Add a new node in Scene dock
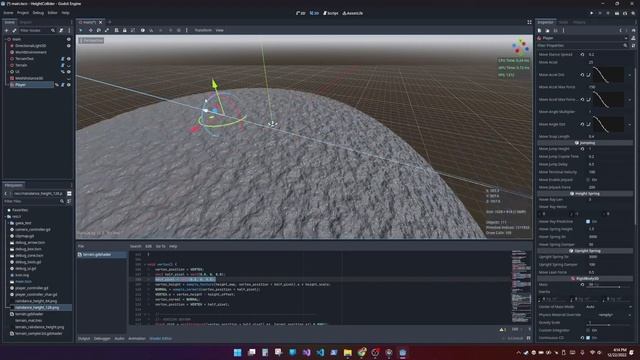The height and width of the screenshot is (360, 640). point(6,30)
